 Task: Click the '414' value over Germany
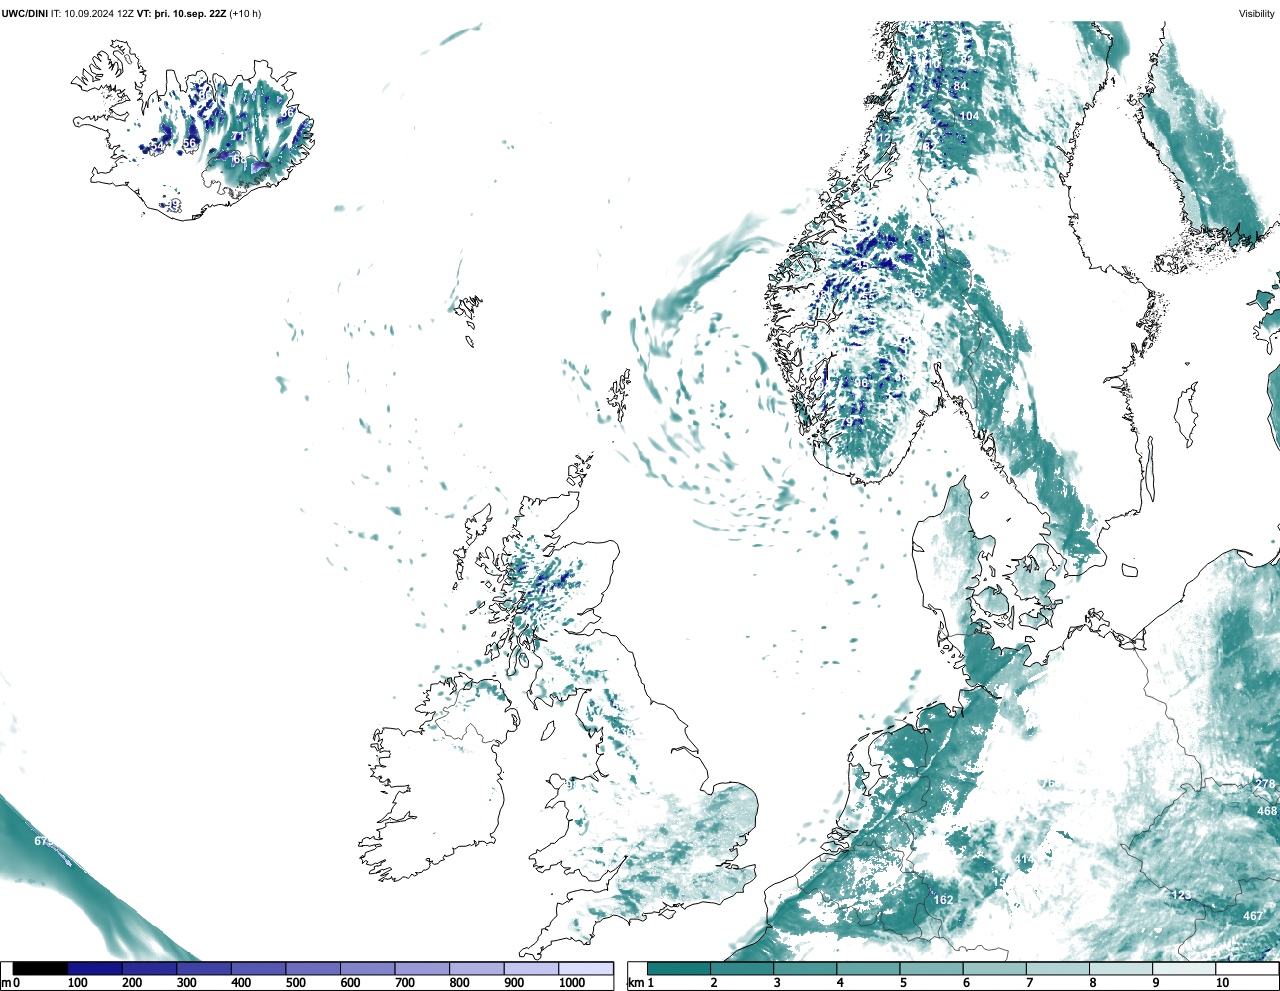[x=1024, y=860]
